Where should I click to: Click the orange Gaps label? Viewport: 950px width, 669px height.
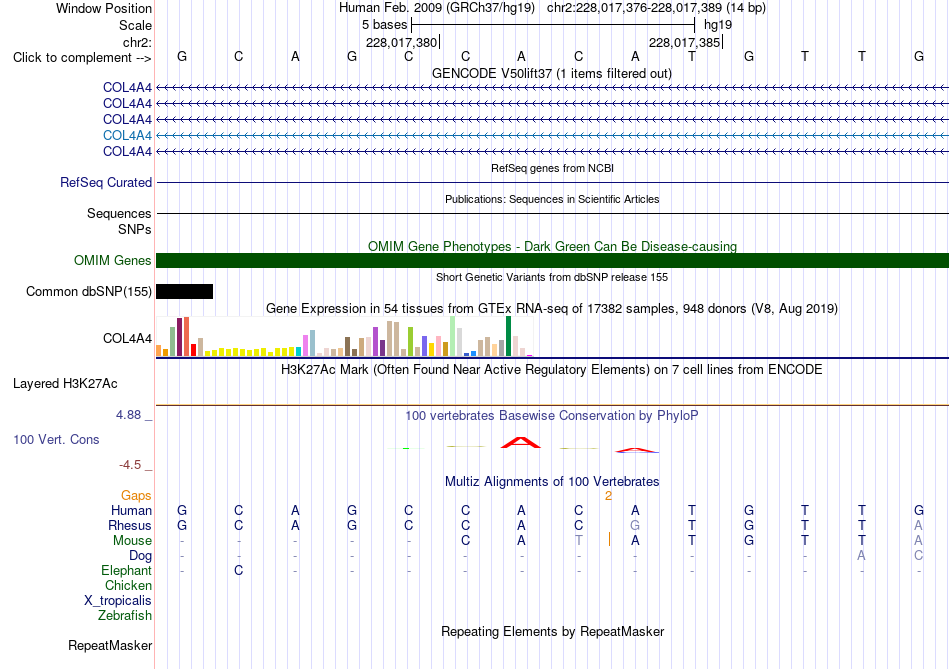(x=136, y=496)
